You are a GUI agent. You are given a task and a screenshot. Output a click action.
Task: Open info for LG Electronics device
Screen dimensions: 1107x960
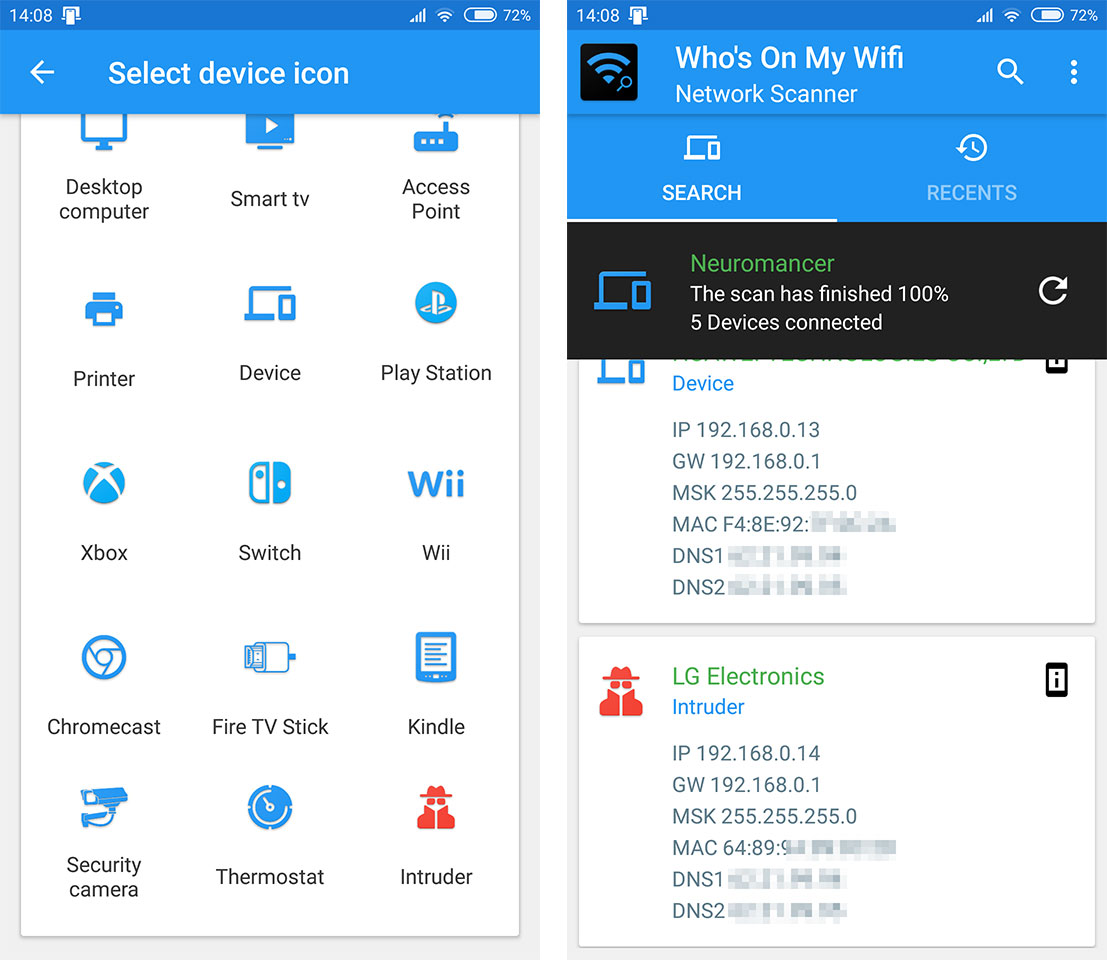tap(1056, 680)
